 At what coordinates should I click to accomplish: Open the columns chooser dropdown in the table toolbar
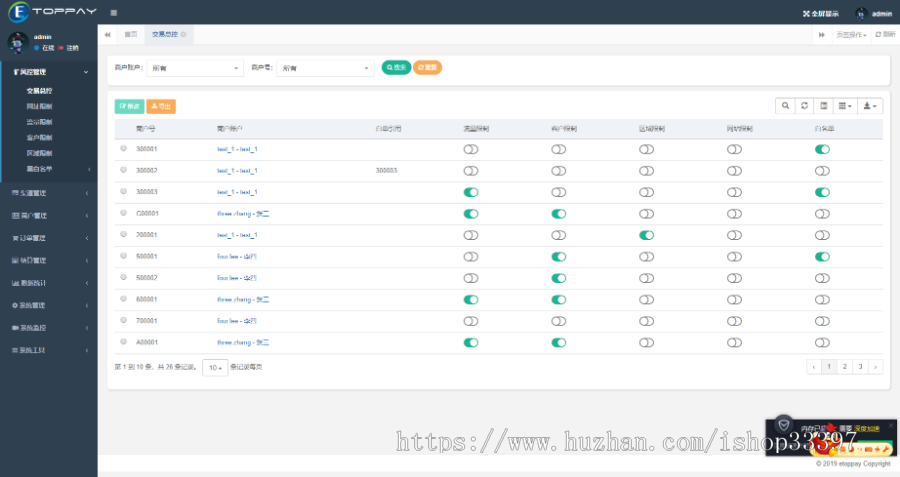tap(845, 105)
